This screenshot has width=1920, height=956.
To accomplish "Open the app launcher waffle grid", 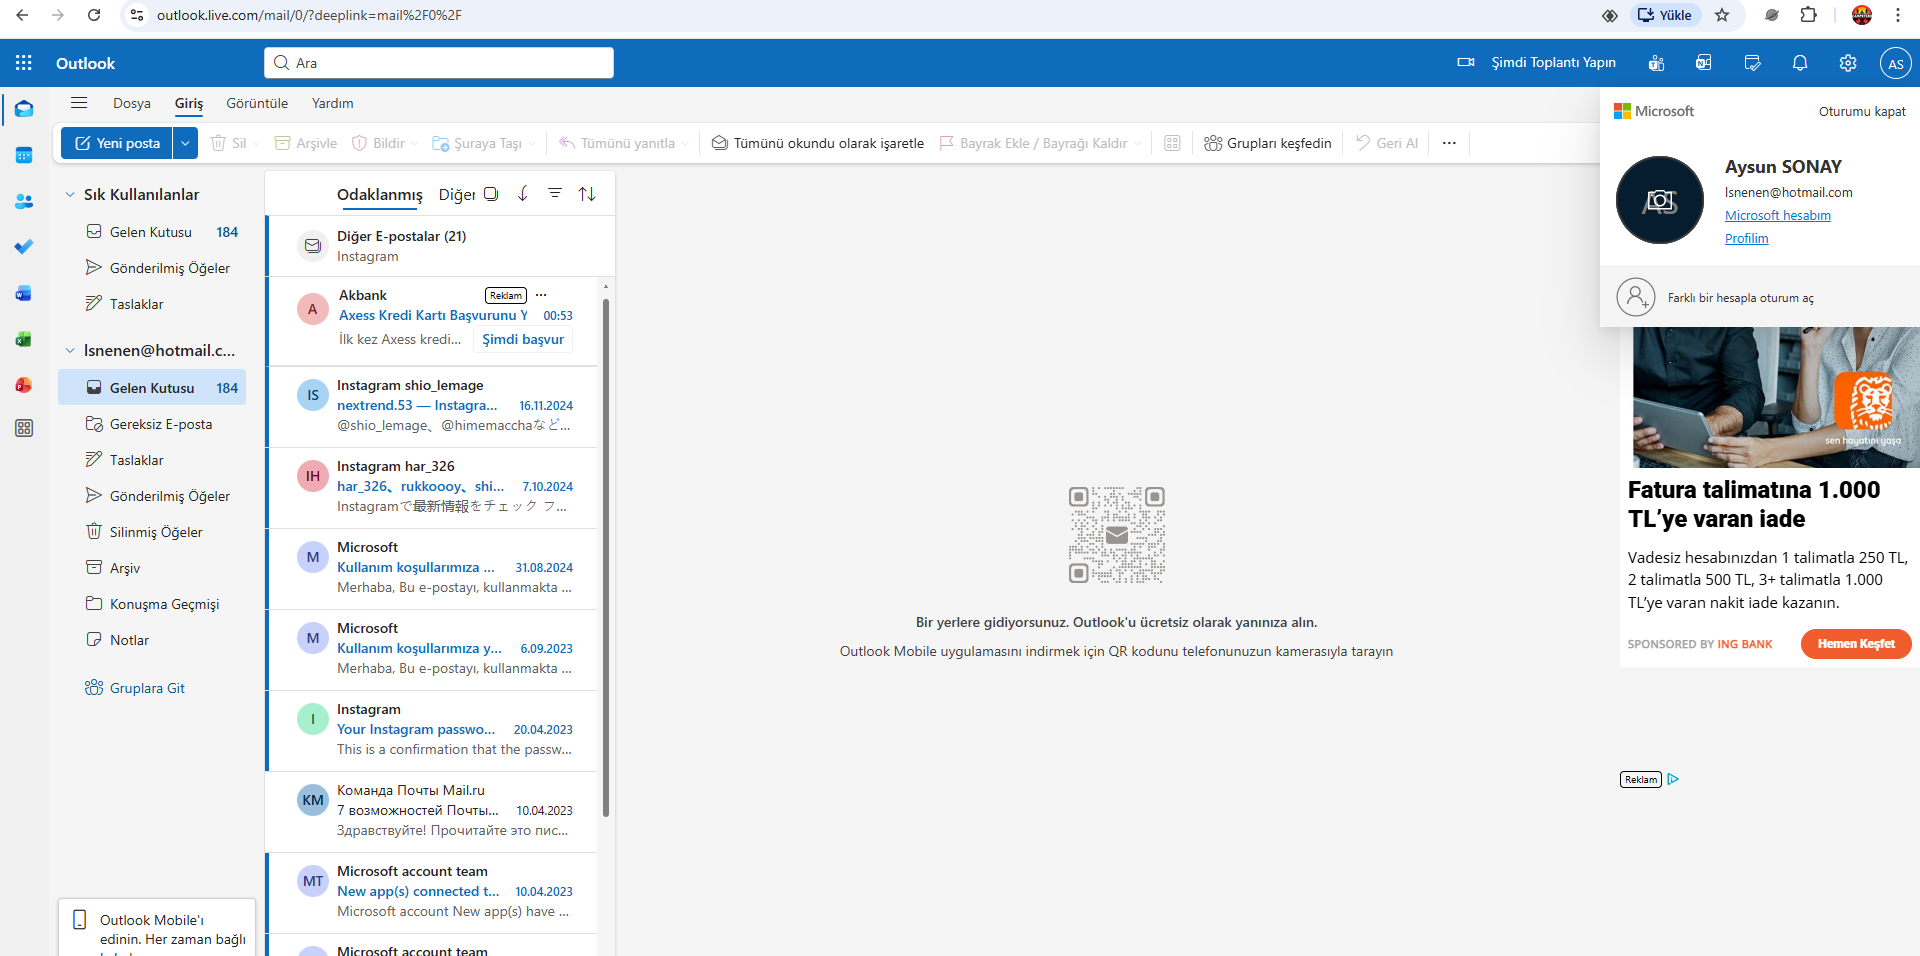I will pos(24,63).
